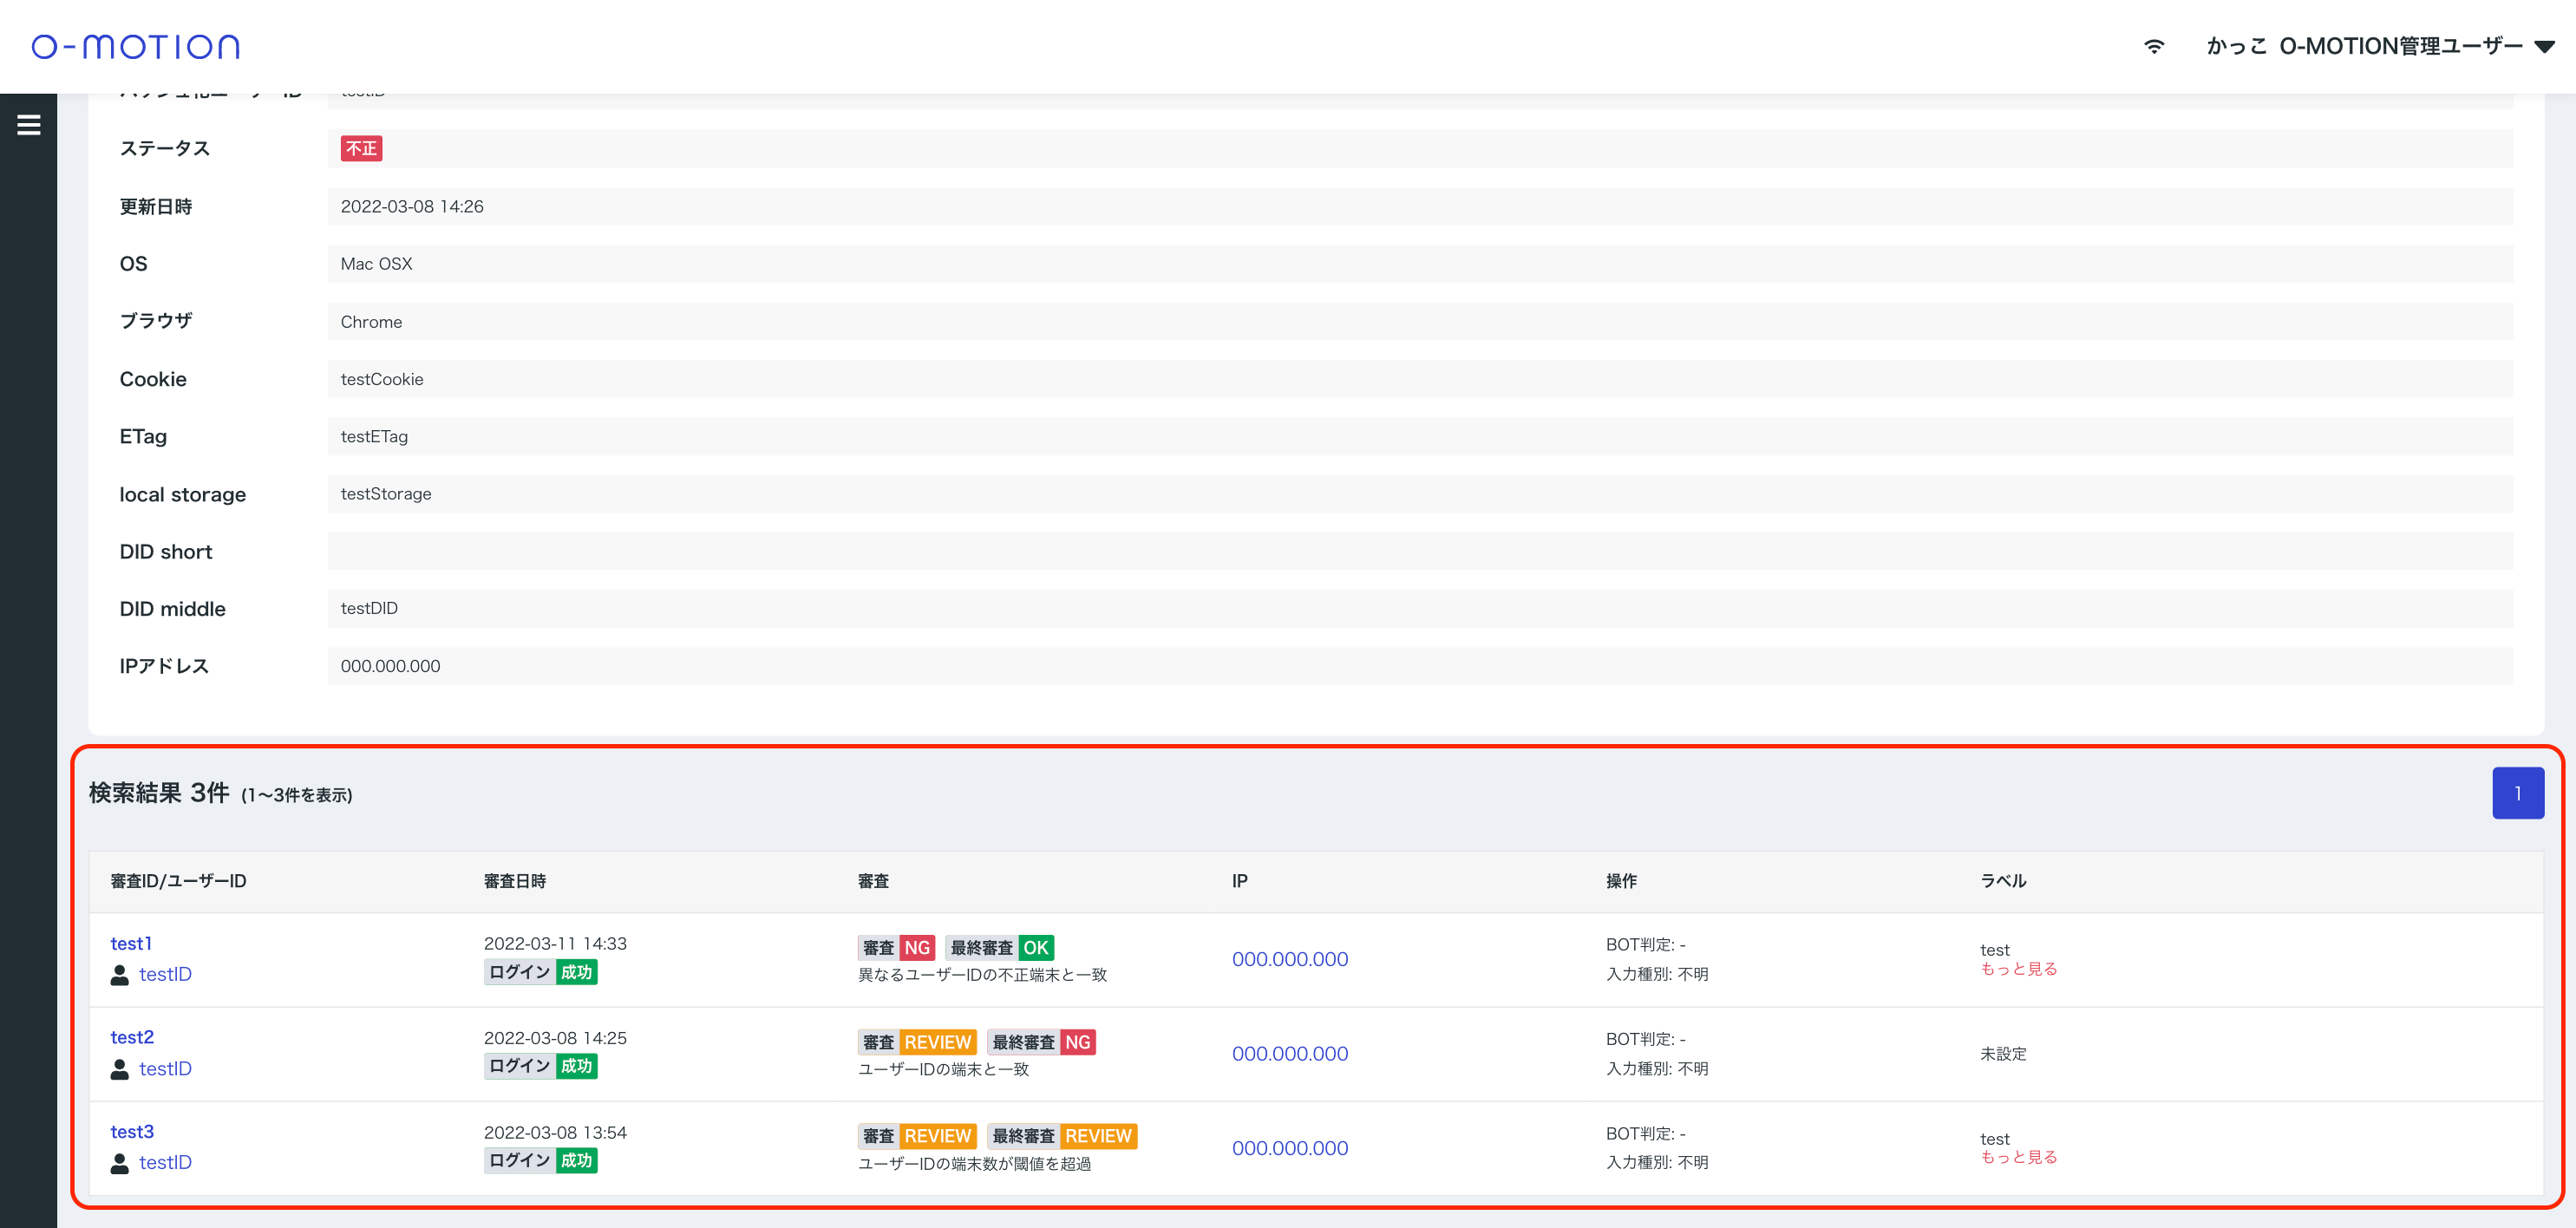Open the test3 review ID link

point(132,1131)
